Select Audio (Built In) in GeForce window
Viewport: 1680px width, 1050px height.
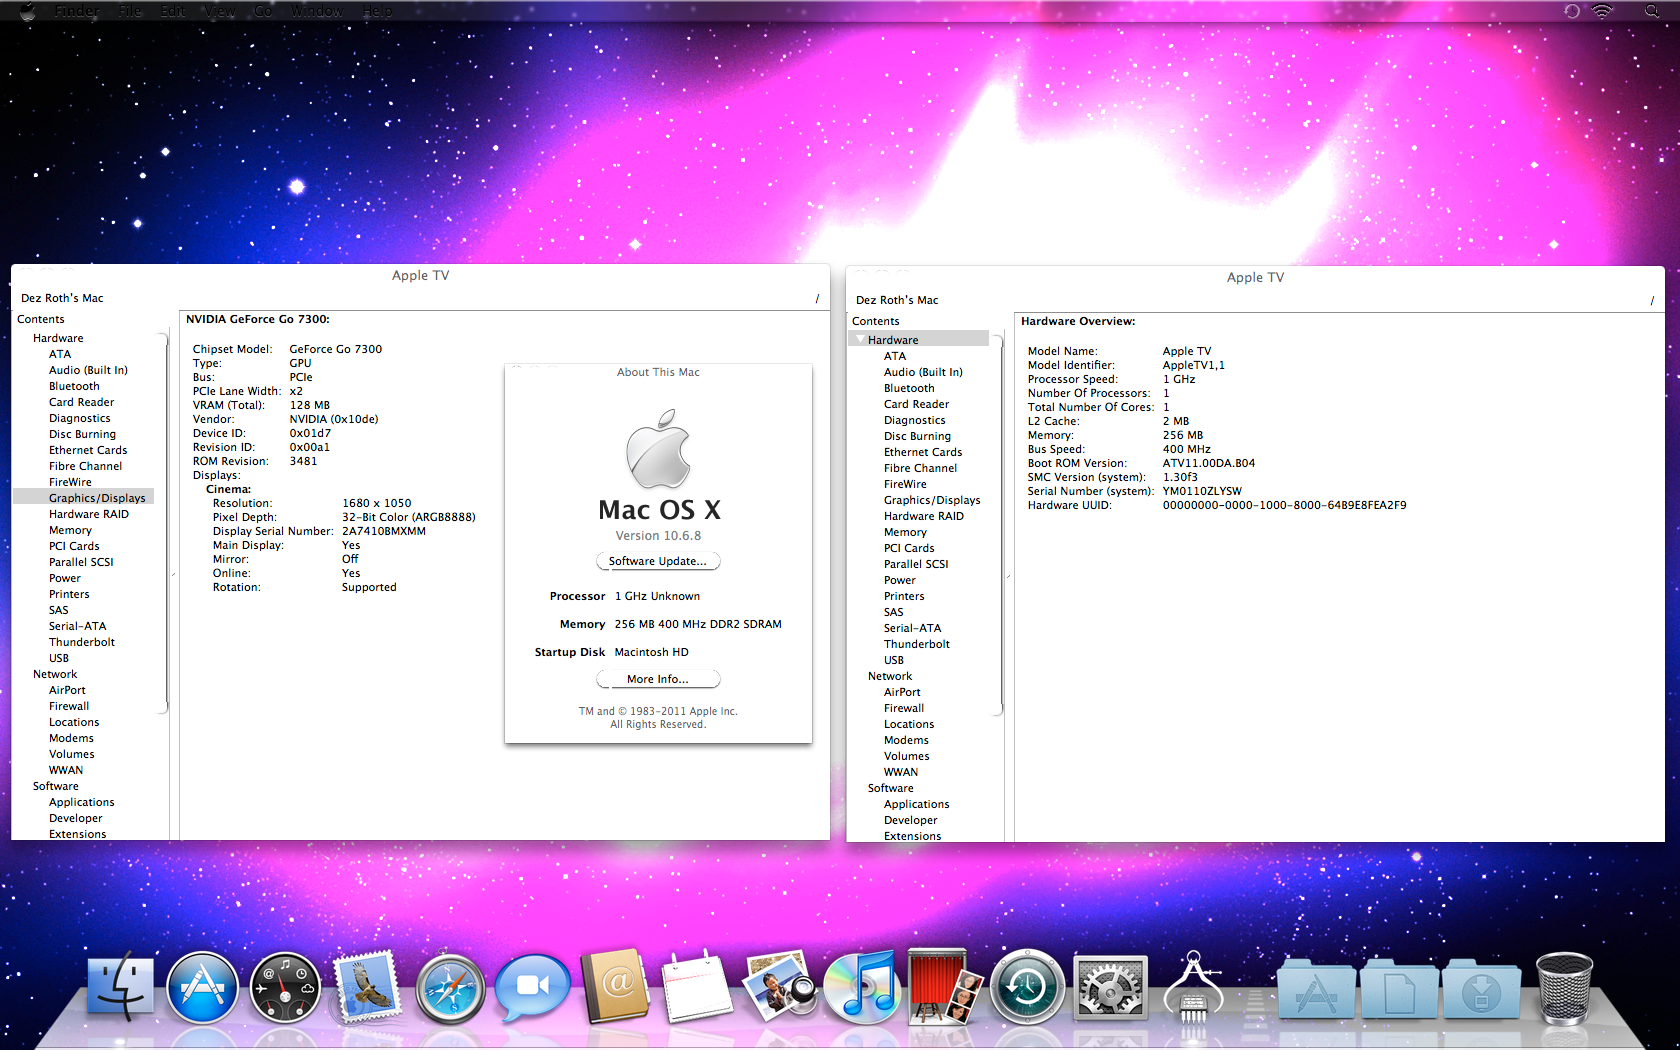(88, 370)
